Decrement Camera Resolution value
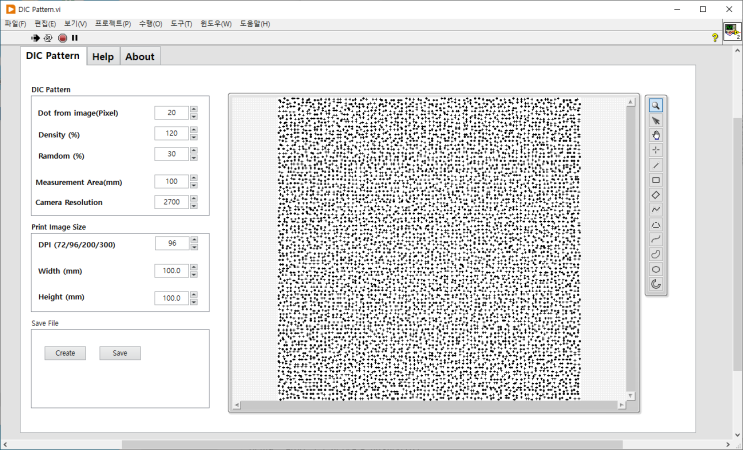743x450 pixels. tap(194, 206)
